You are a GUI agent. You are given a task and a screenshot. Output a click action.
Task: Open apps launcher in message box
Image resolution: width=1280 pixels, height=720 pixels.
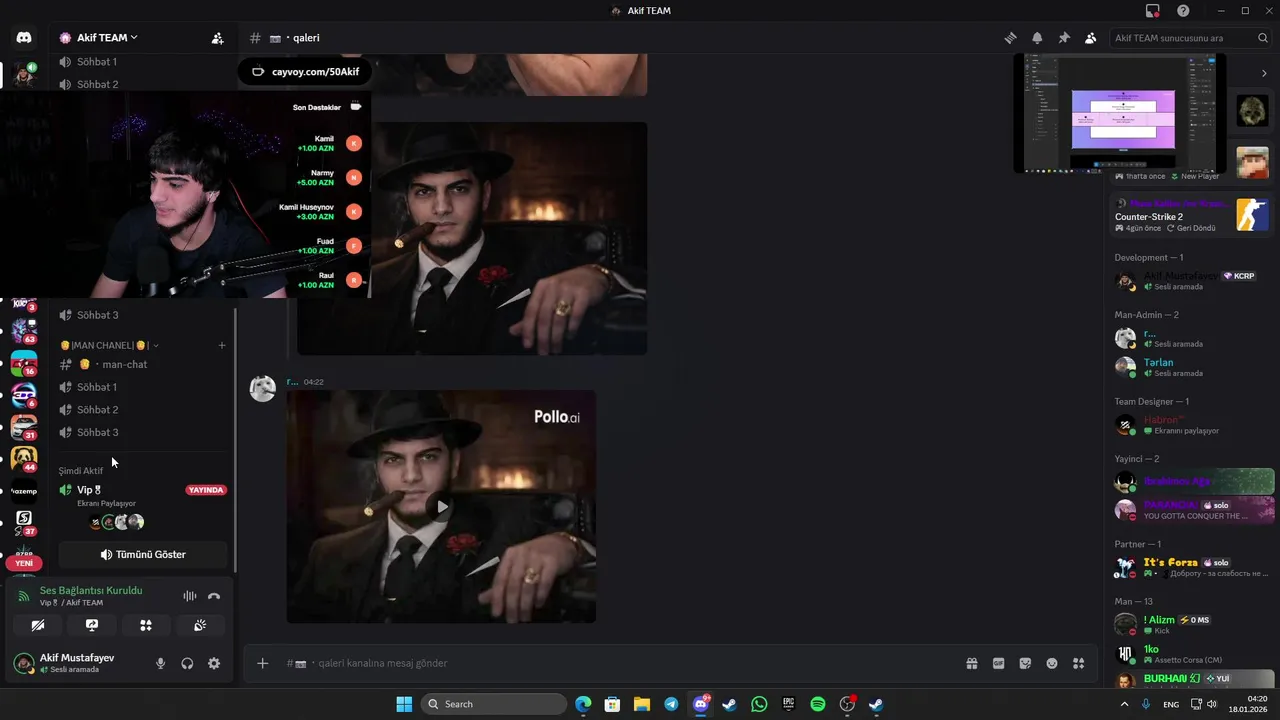click(1079, 663)
